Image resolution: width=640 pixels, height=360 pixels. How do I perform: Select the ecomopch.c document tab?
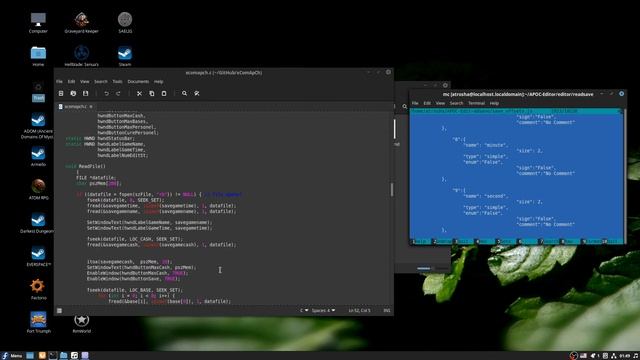[75, 107]
